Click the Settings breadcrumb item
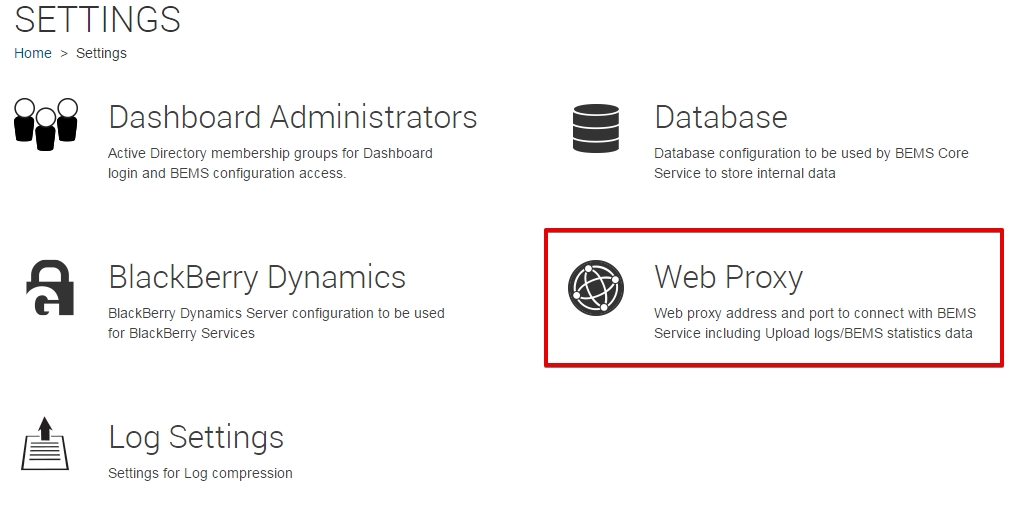Viewport: 1016px width, 505px height. 101,53
